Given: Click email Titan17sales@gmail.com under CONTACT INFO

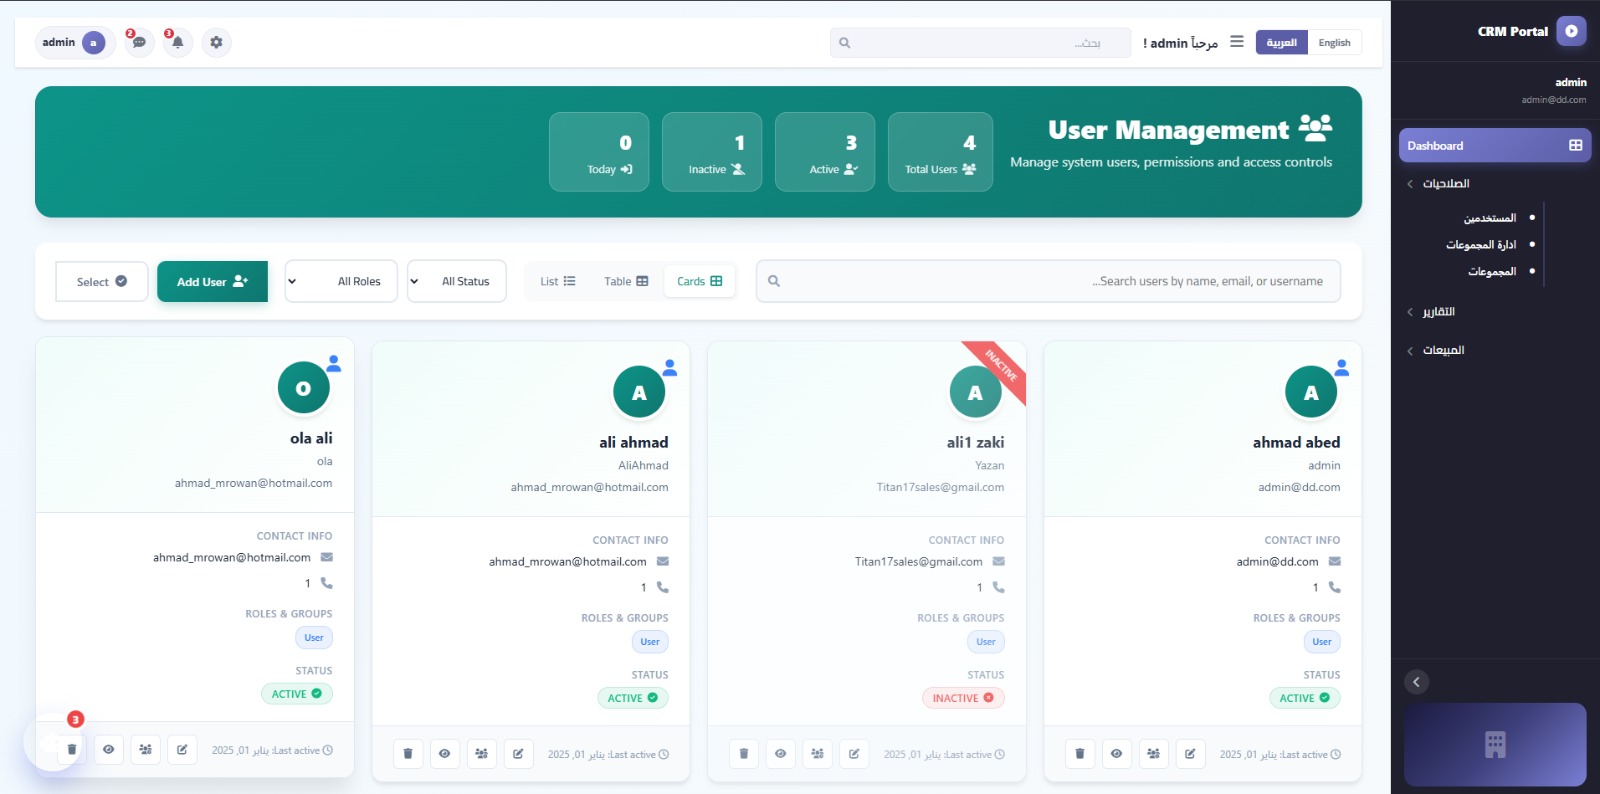Looking at the screenshot, I should tap(919, 562).
